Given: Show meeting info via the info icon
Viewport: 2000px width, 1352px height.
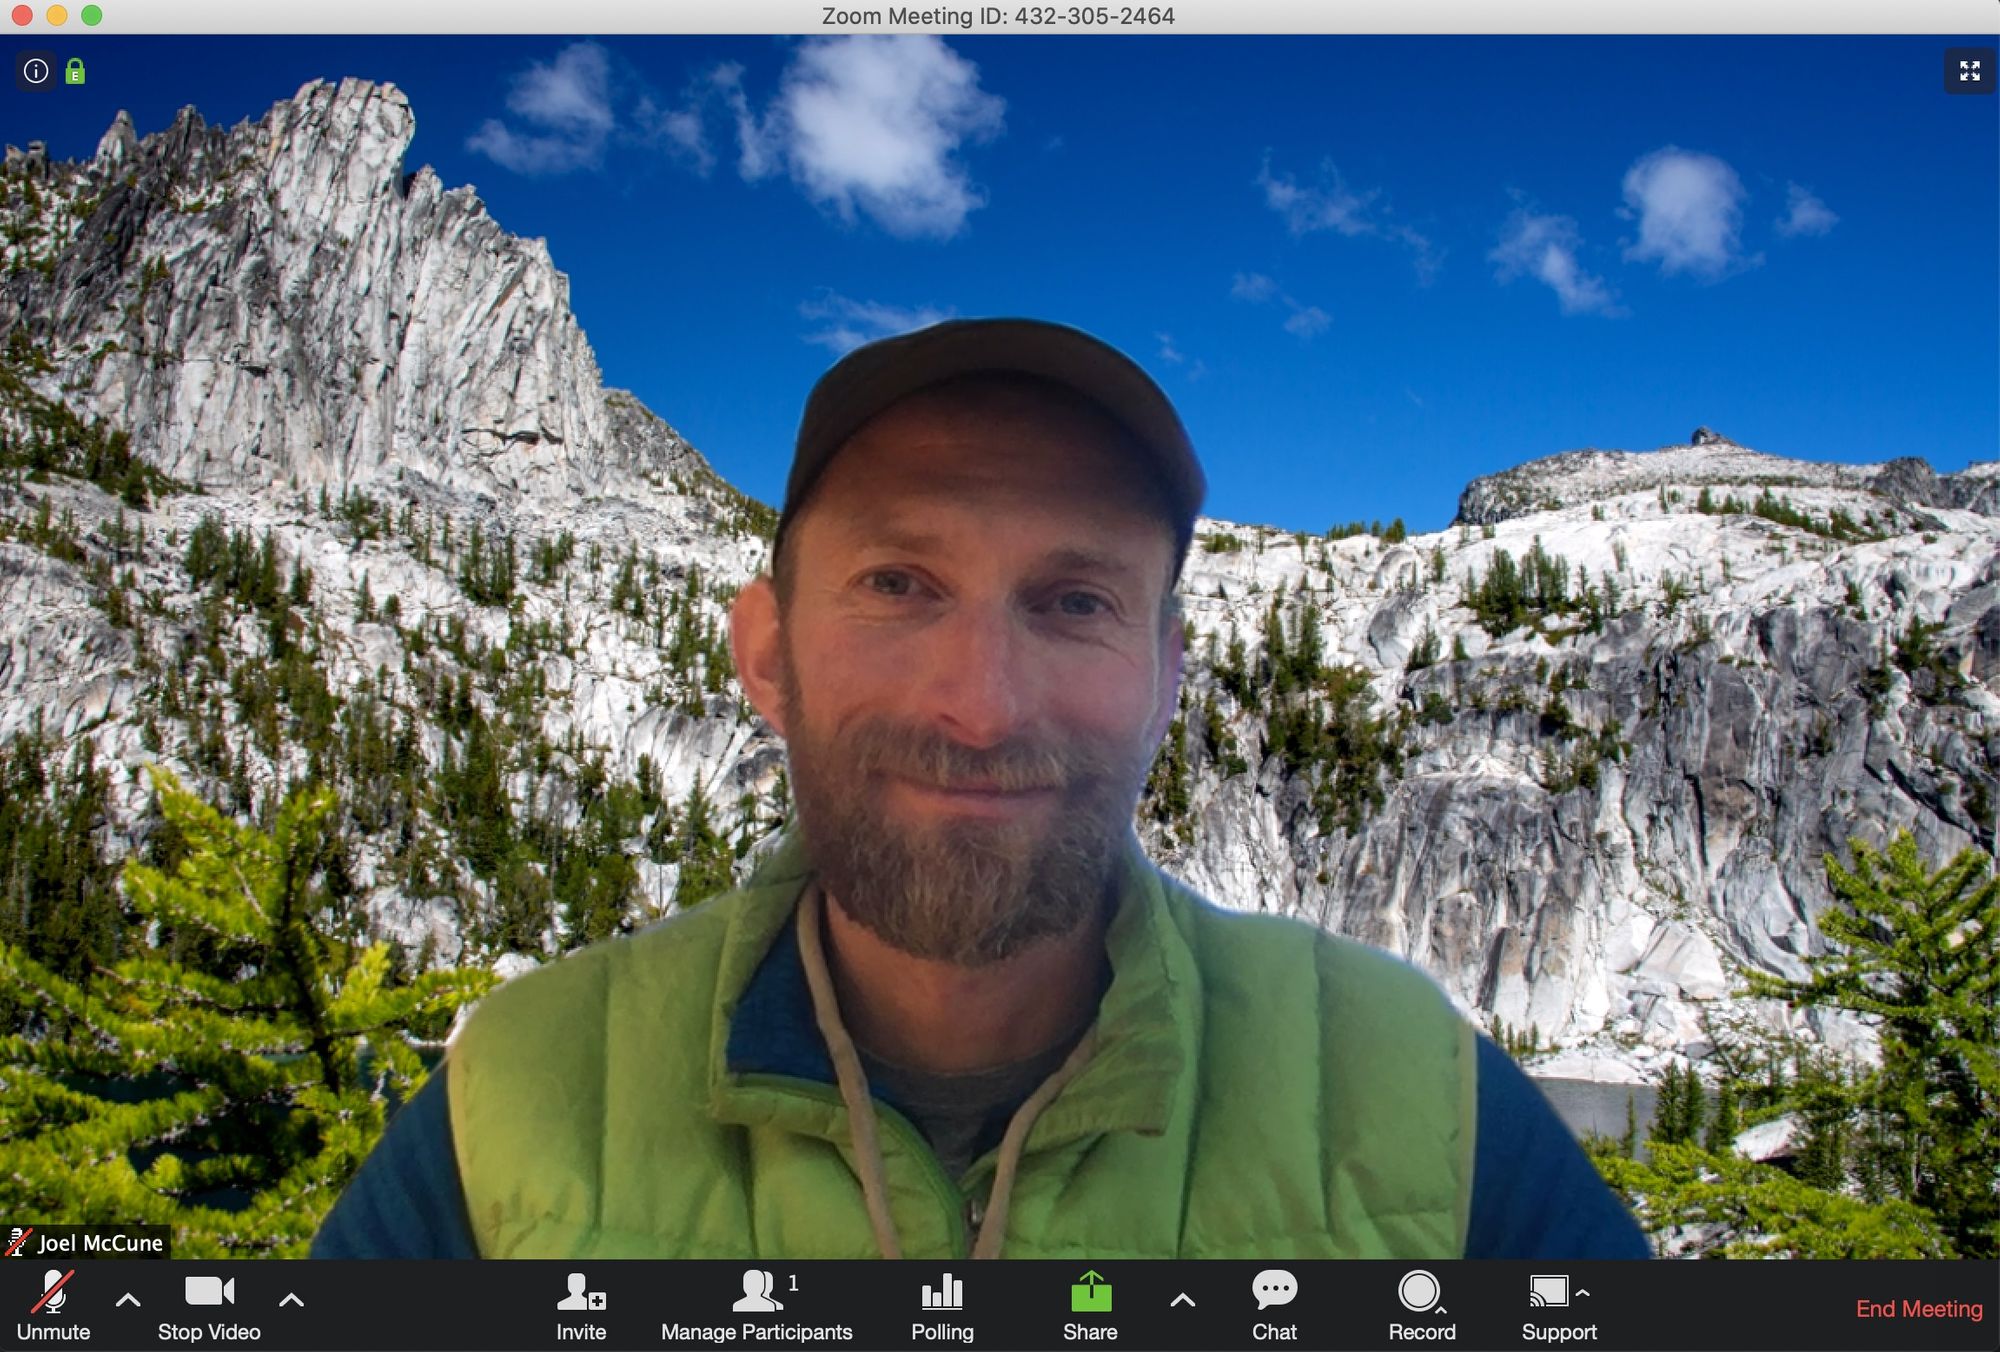Looking at the screenshot, I should point(36,71).
